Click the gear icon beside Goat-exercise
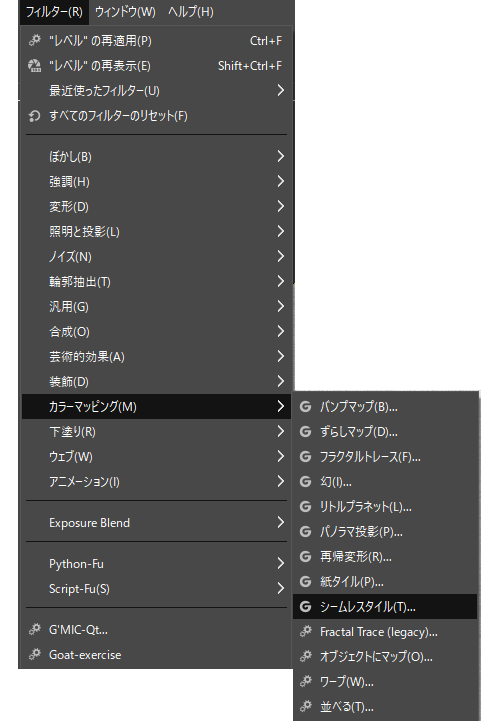This screenshot has height=721, width=500. 34,654
